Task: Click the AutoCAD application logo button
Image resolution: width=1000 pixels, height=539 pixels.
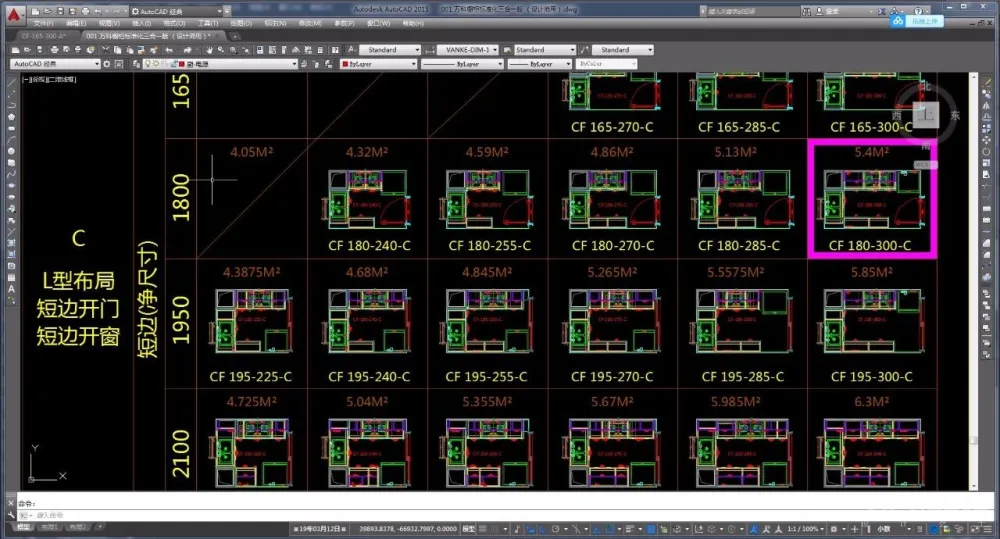Action: pos(11,13)
